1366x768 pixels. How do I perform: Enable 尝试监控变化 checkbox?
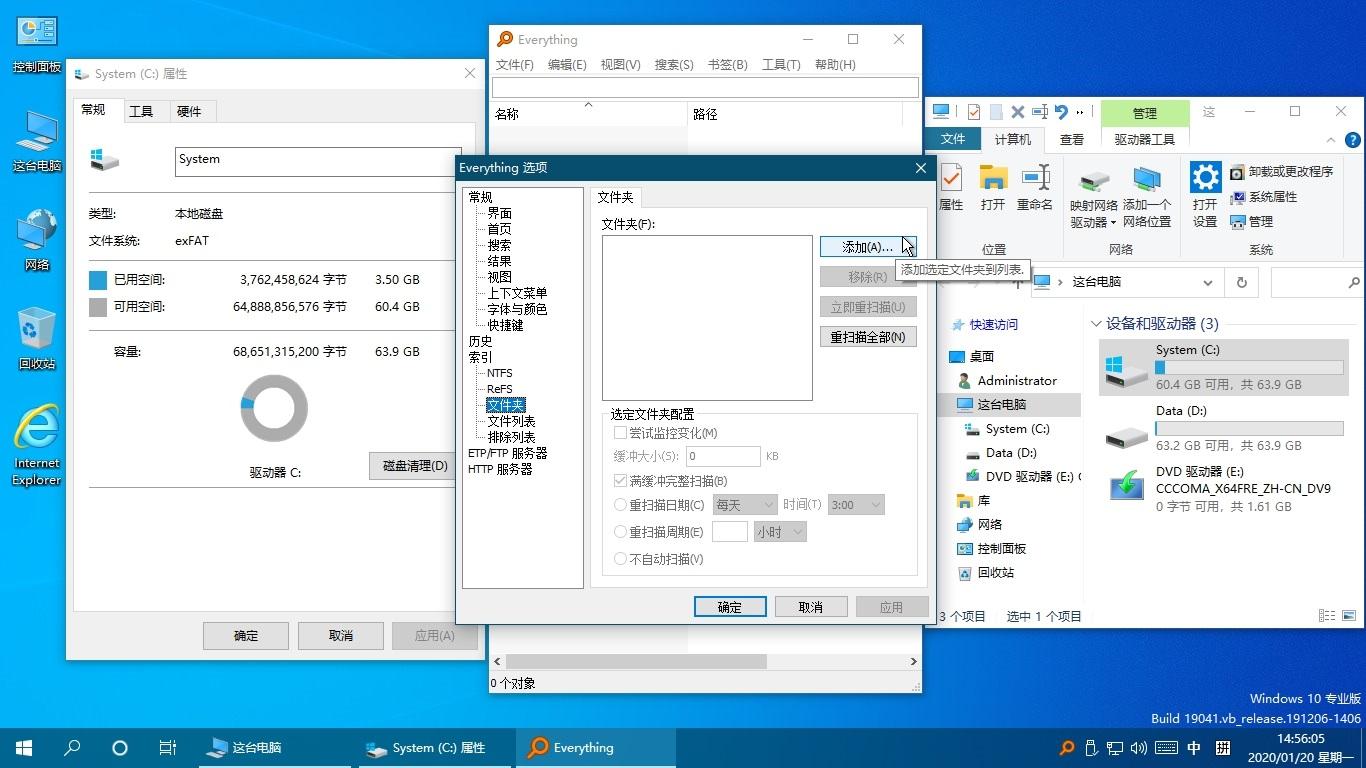(x=622, y=431)
